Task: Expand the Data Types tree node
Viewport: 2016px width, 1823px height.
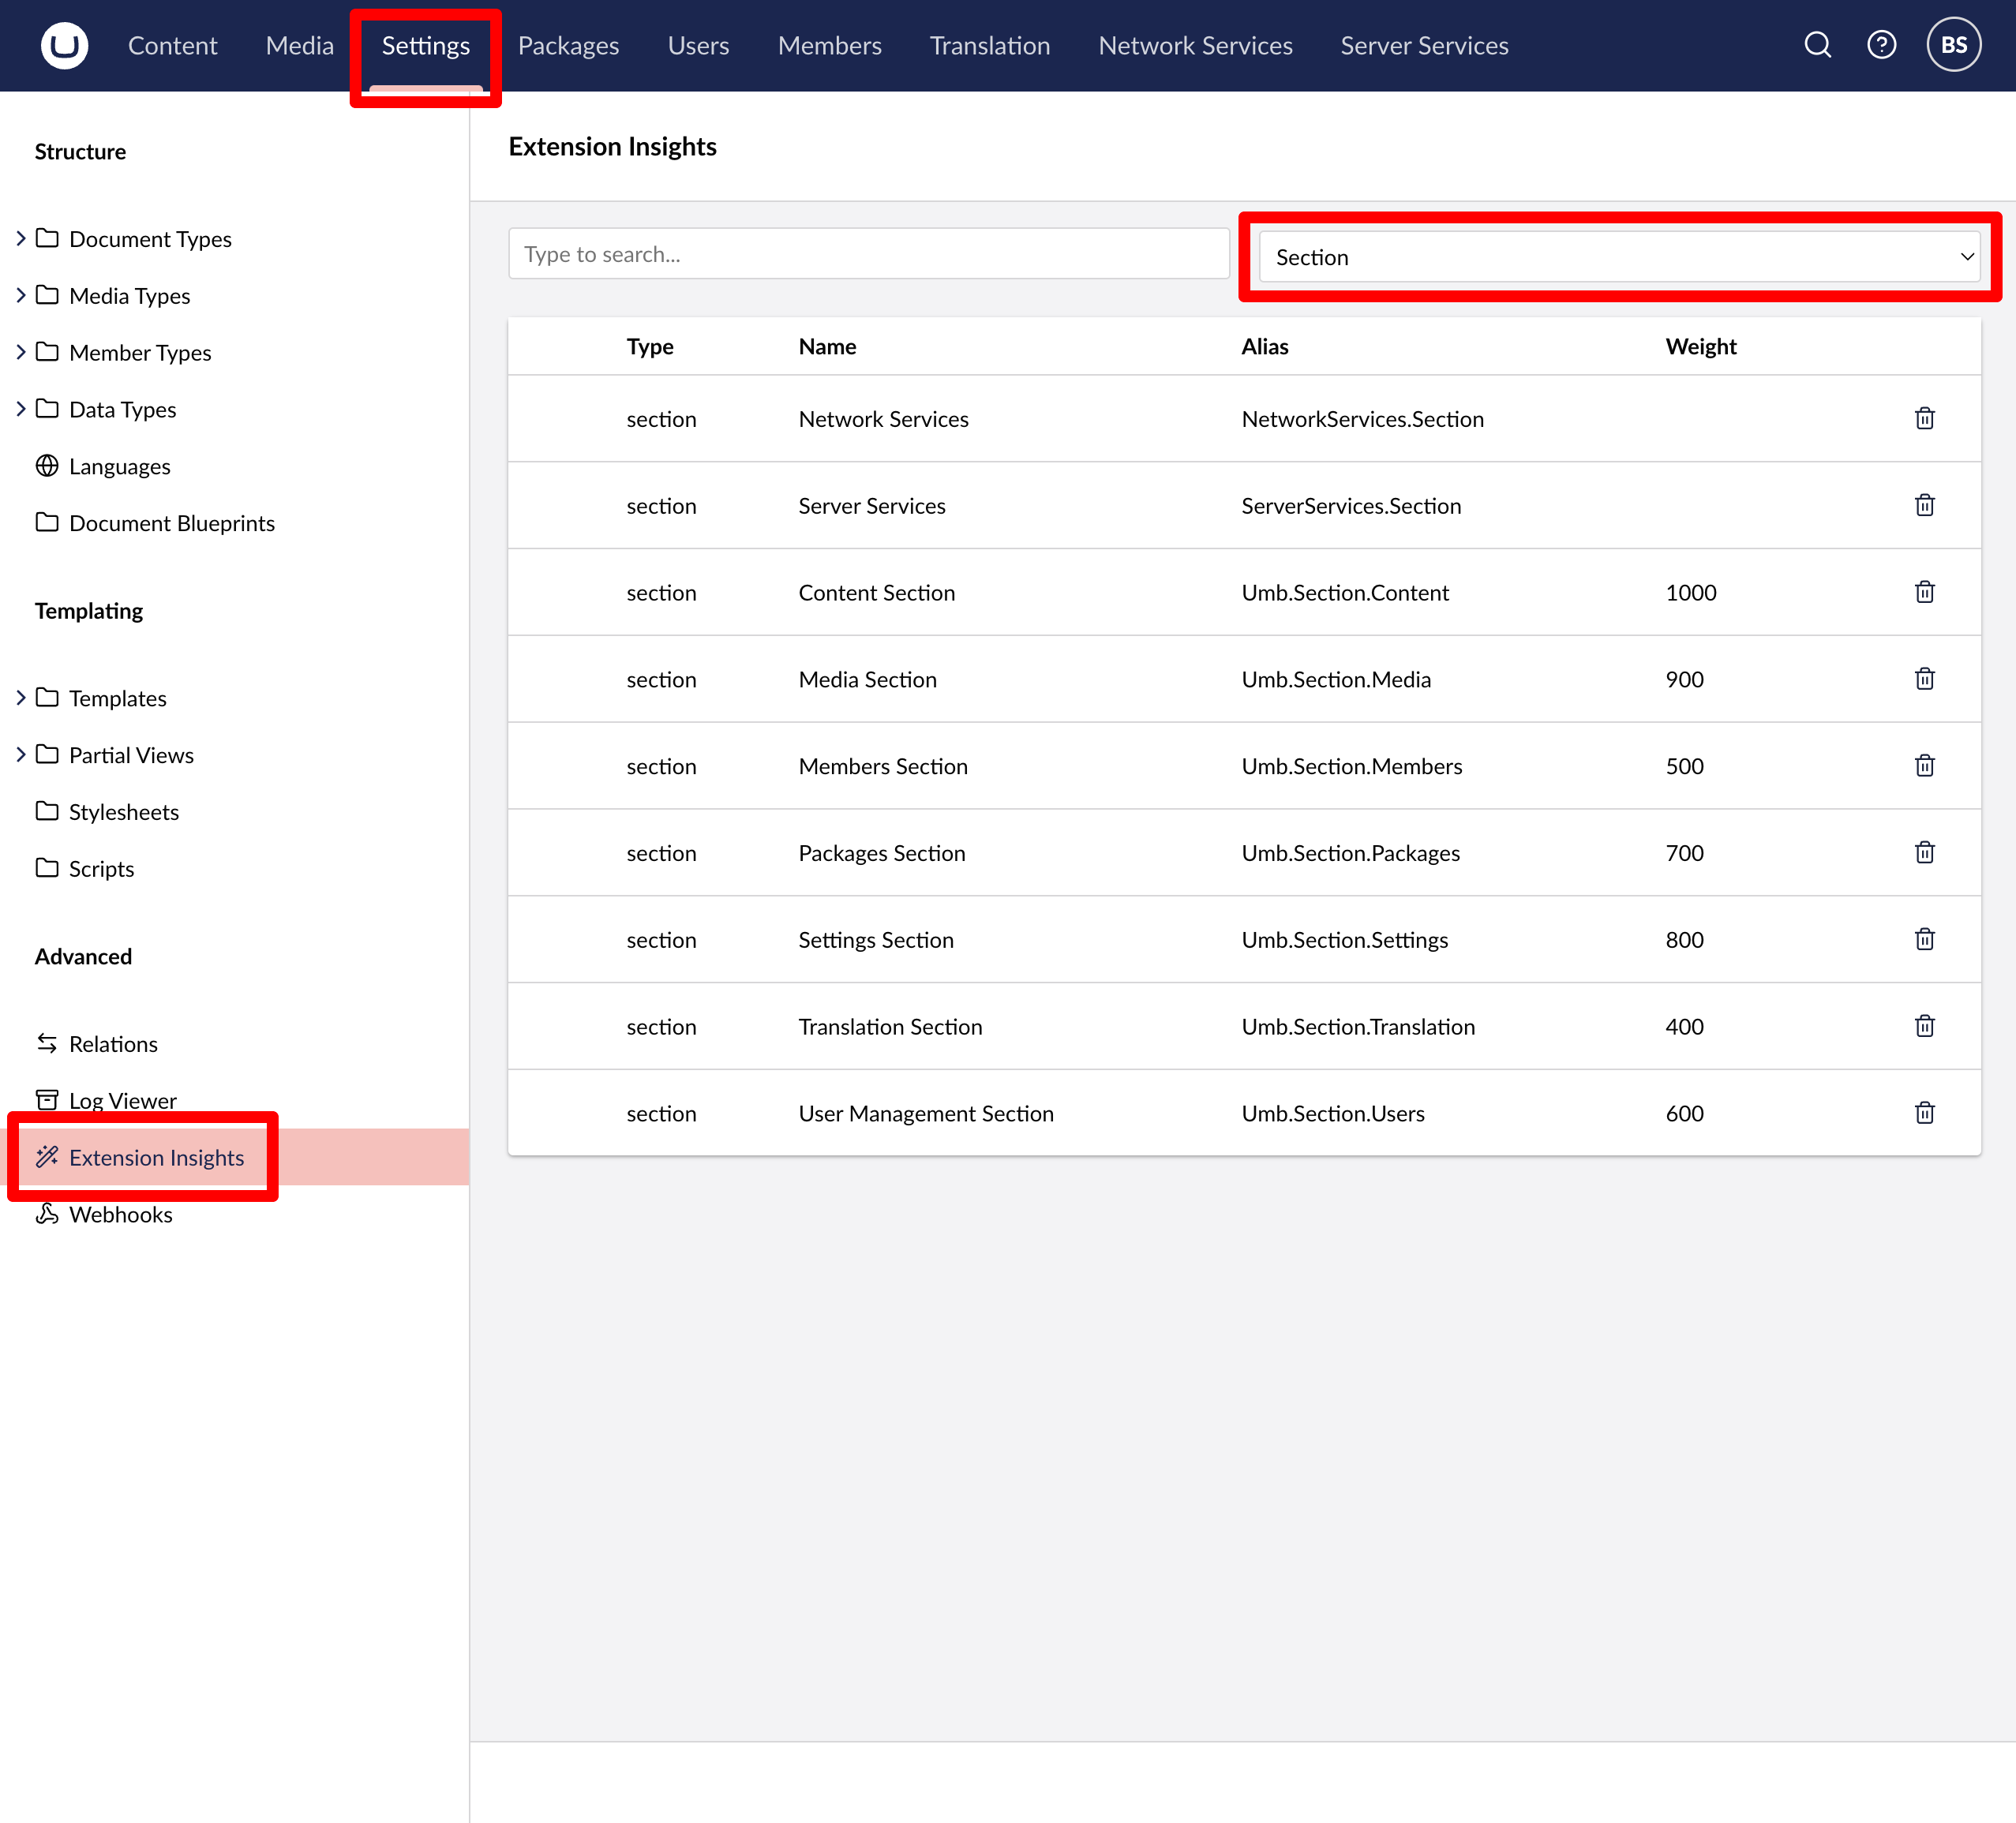Action: point(21,409)
